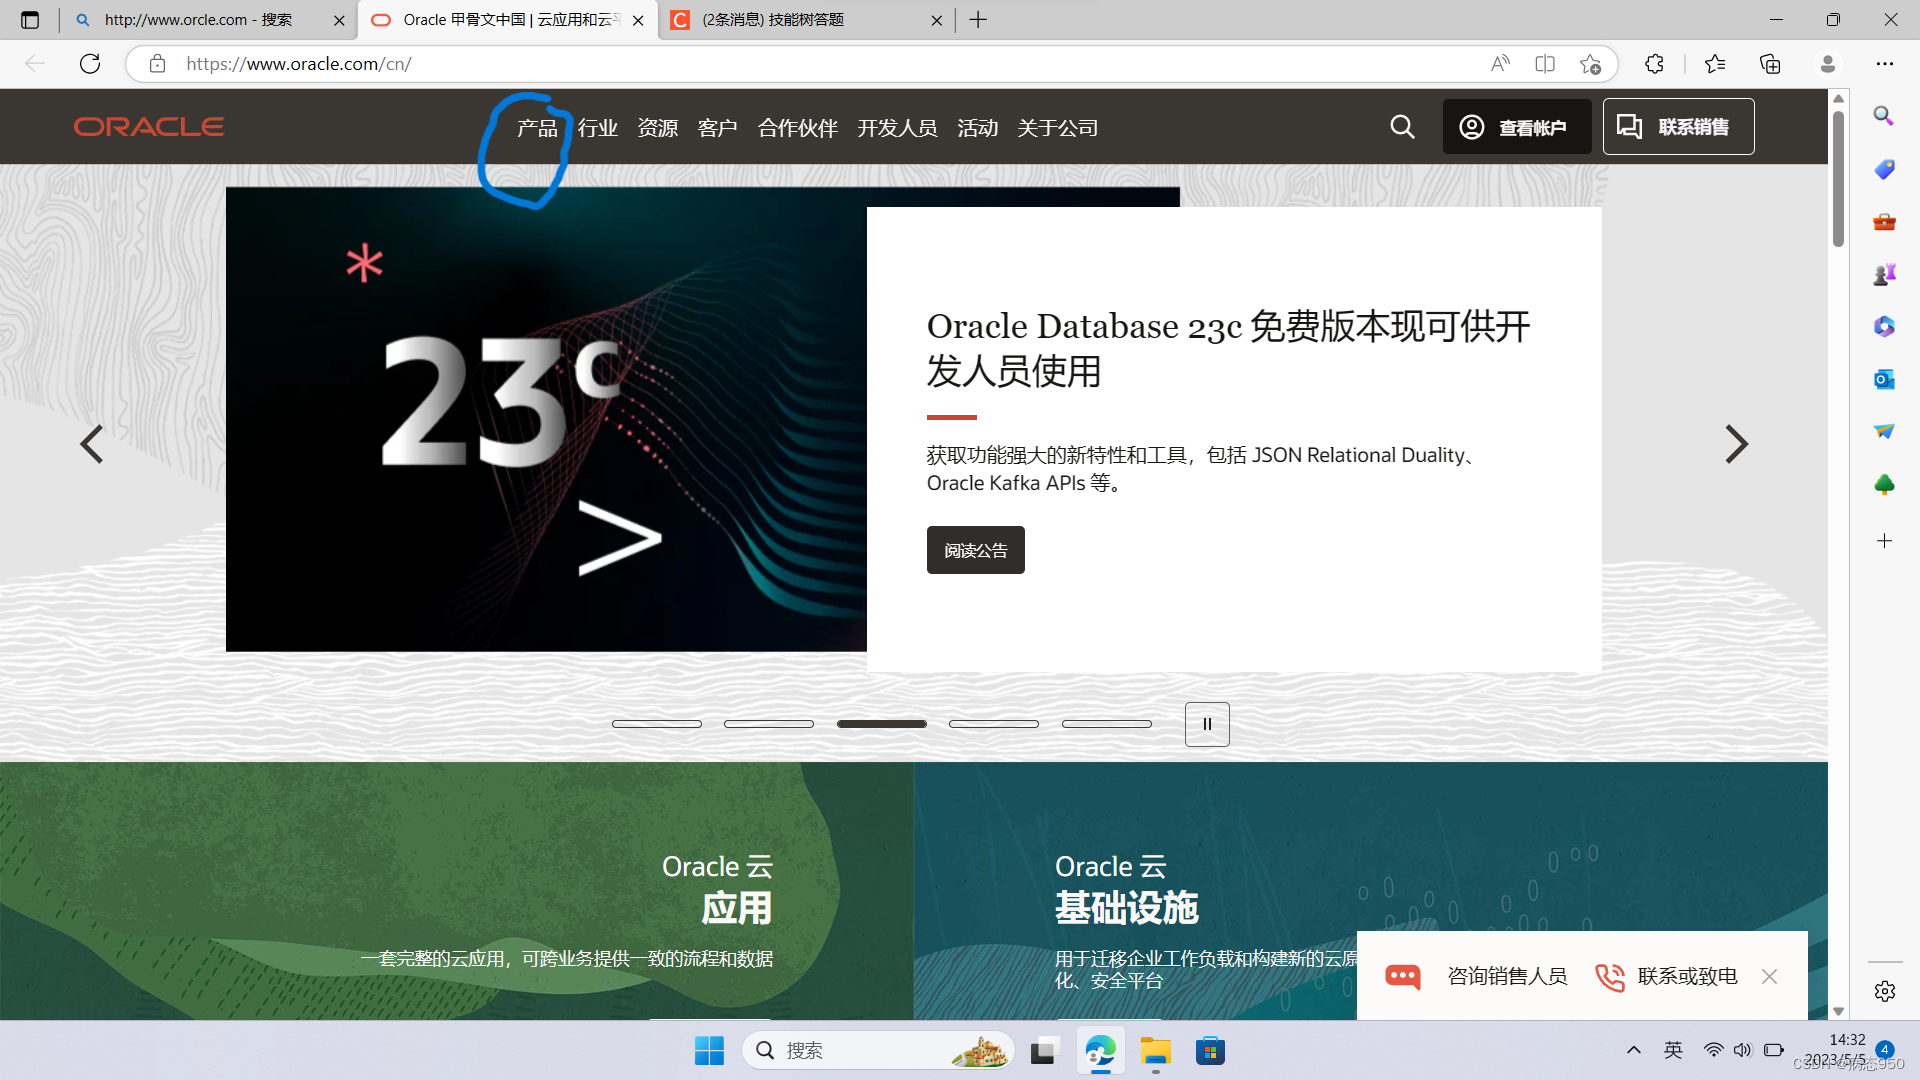Go to the next carousel slide arrow
The width and height of the screenshot is (1920, 1080).
tap(1736, 444)
